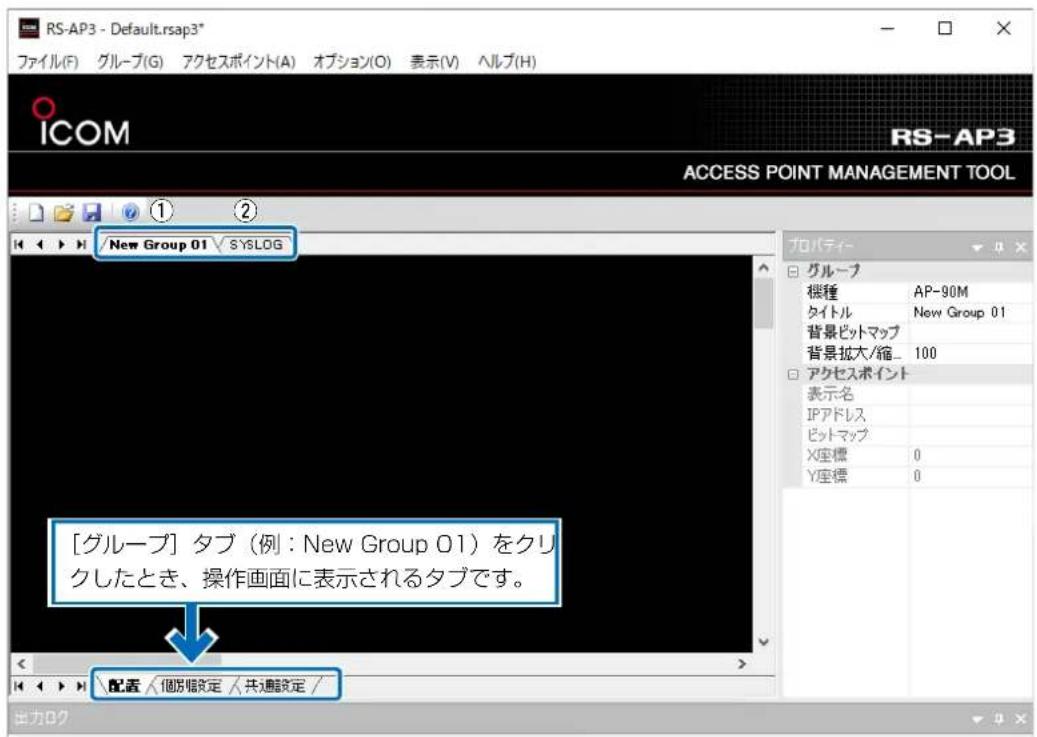This screenshot has height=737, width=1037.
Task: Go to next bottom sheet tab arrow
Action: [x=61, y=686]
